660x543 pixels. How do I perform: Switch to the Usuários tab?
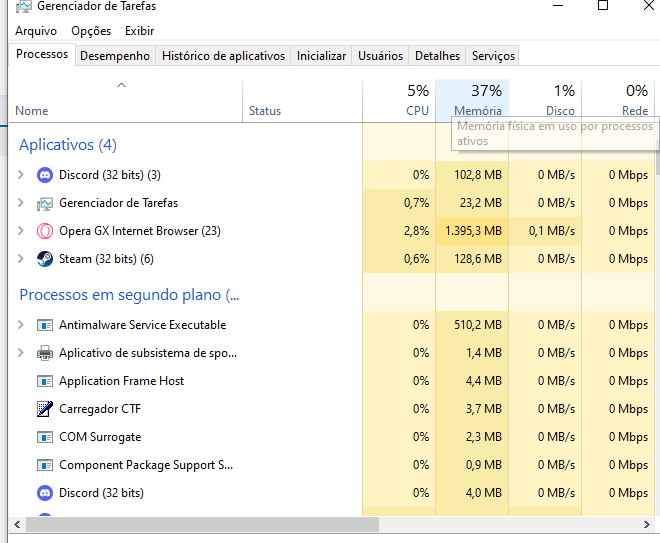coord(380,56)
